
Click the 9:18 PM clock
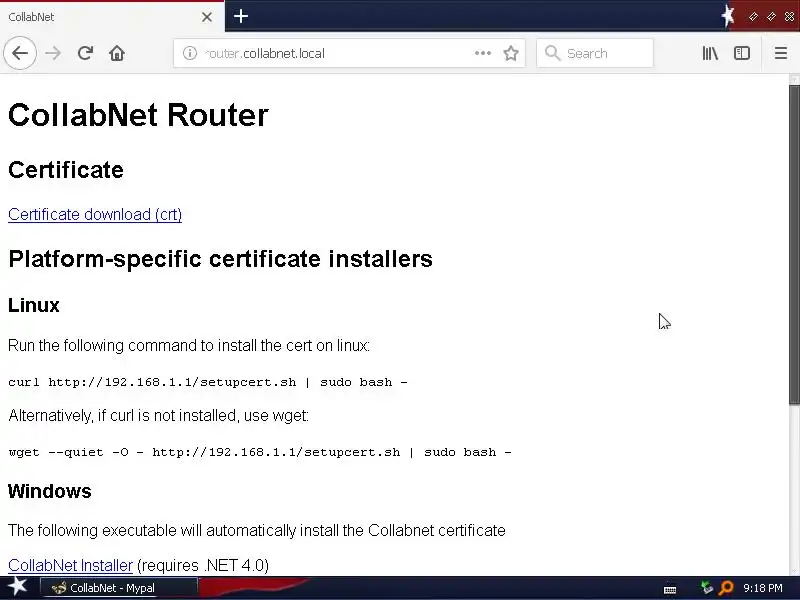click(763, 588)
